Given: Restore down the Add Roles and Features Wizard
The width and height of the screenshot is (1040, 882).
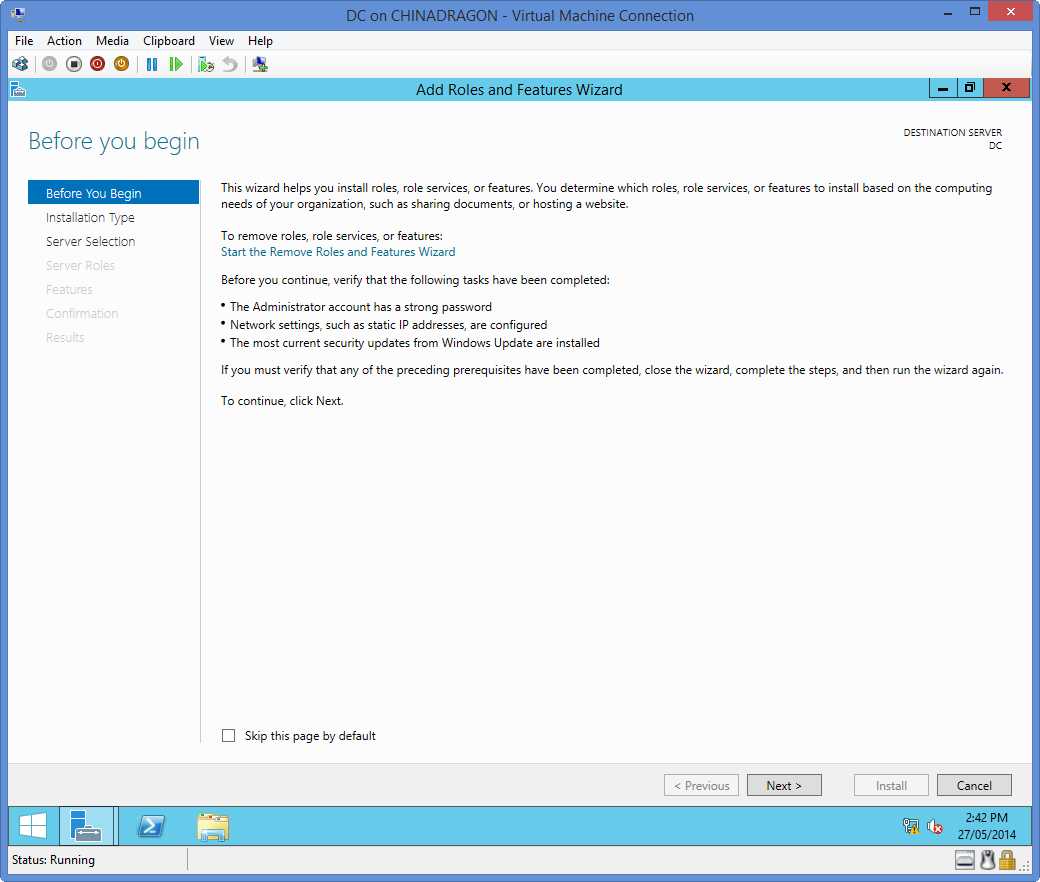Looking at the screenshot, I should (x=970, y=88).
